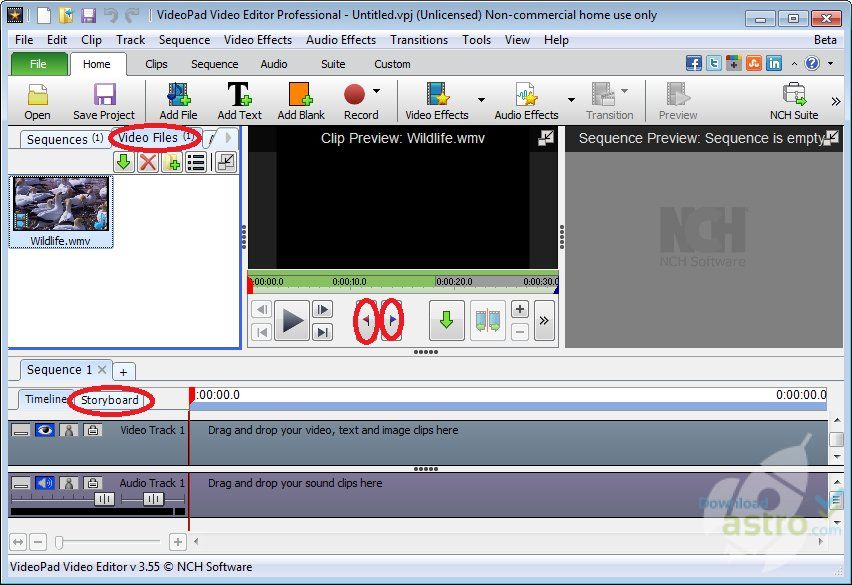Insert an Add Blank clip

click(x=300, y=101)
